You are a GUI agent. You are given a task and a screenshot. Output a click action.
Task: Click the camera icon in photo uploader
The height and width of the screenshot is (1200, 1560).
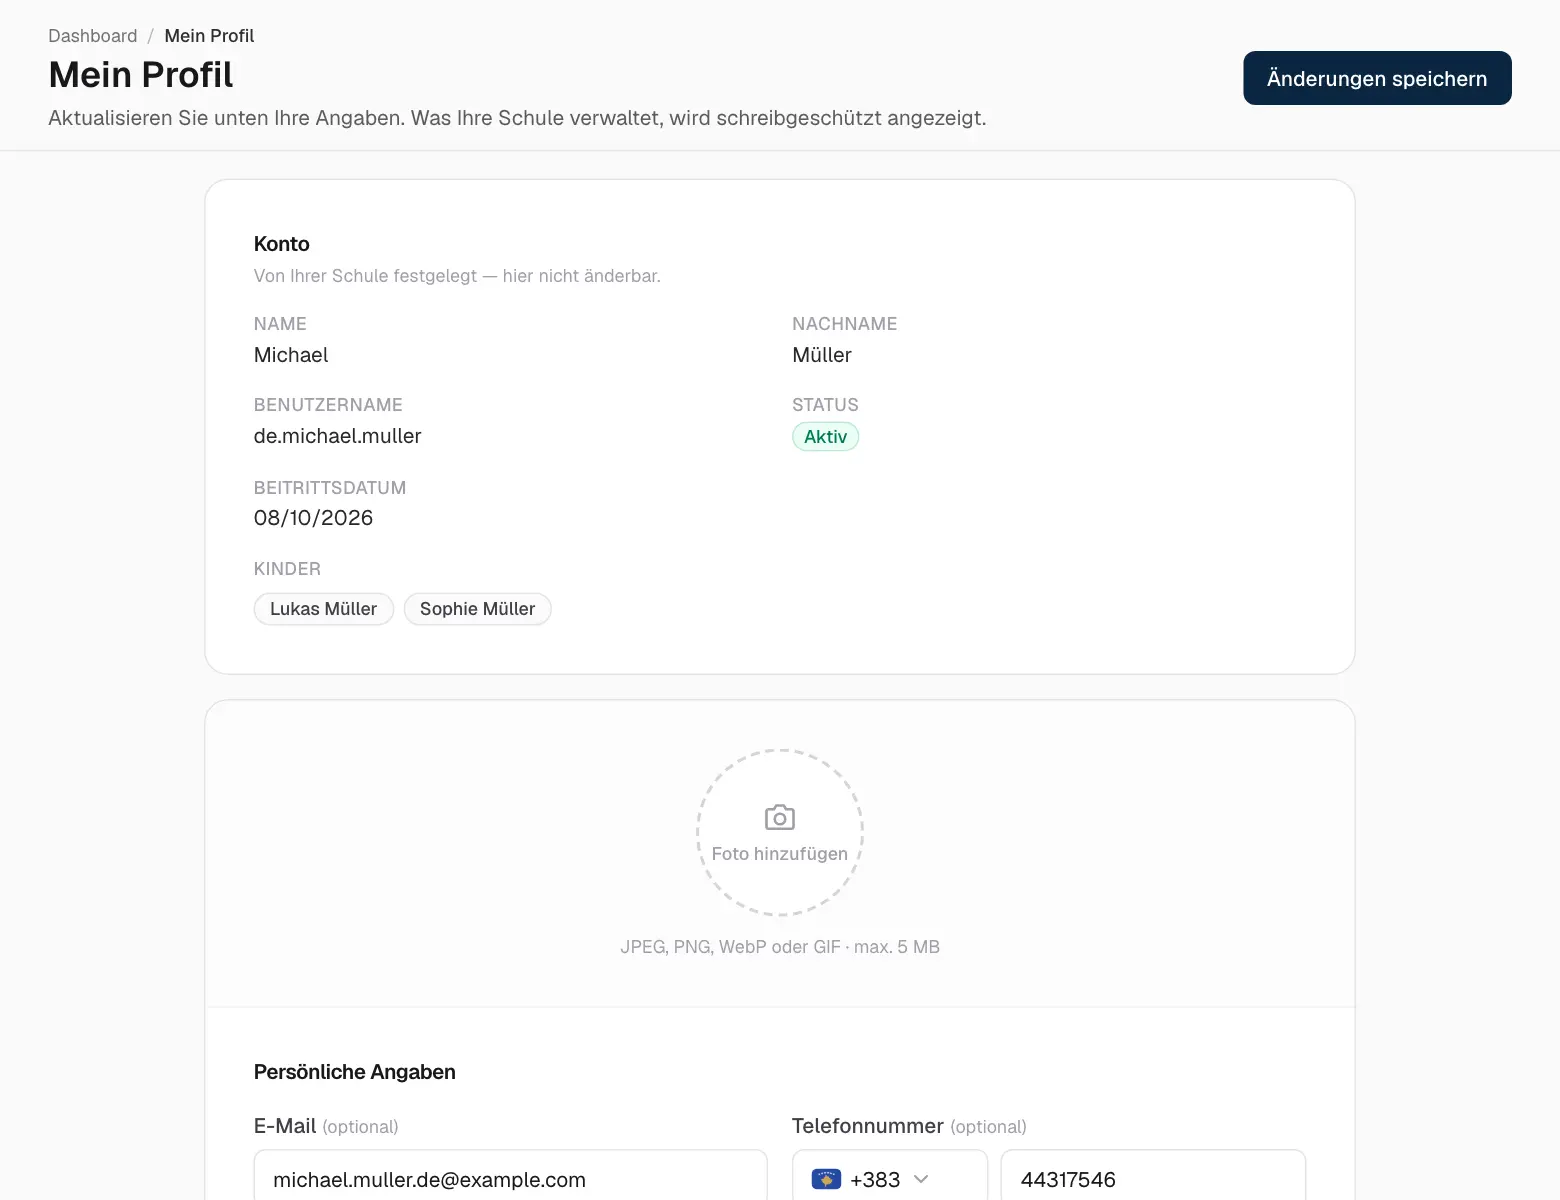[x=780, y=817]
